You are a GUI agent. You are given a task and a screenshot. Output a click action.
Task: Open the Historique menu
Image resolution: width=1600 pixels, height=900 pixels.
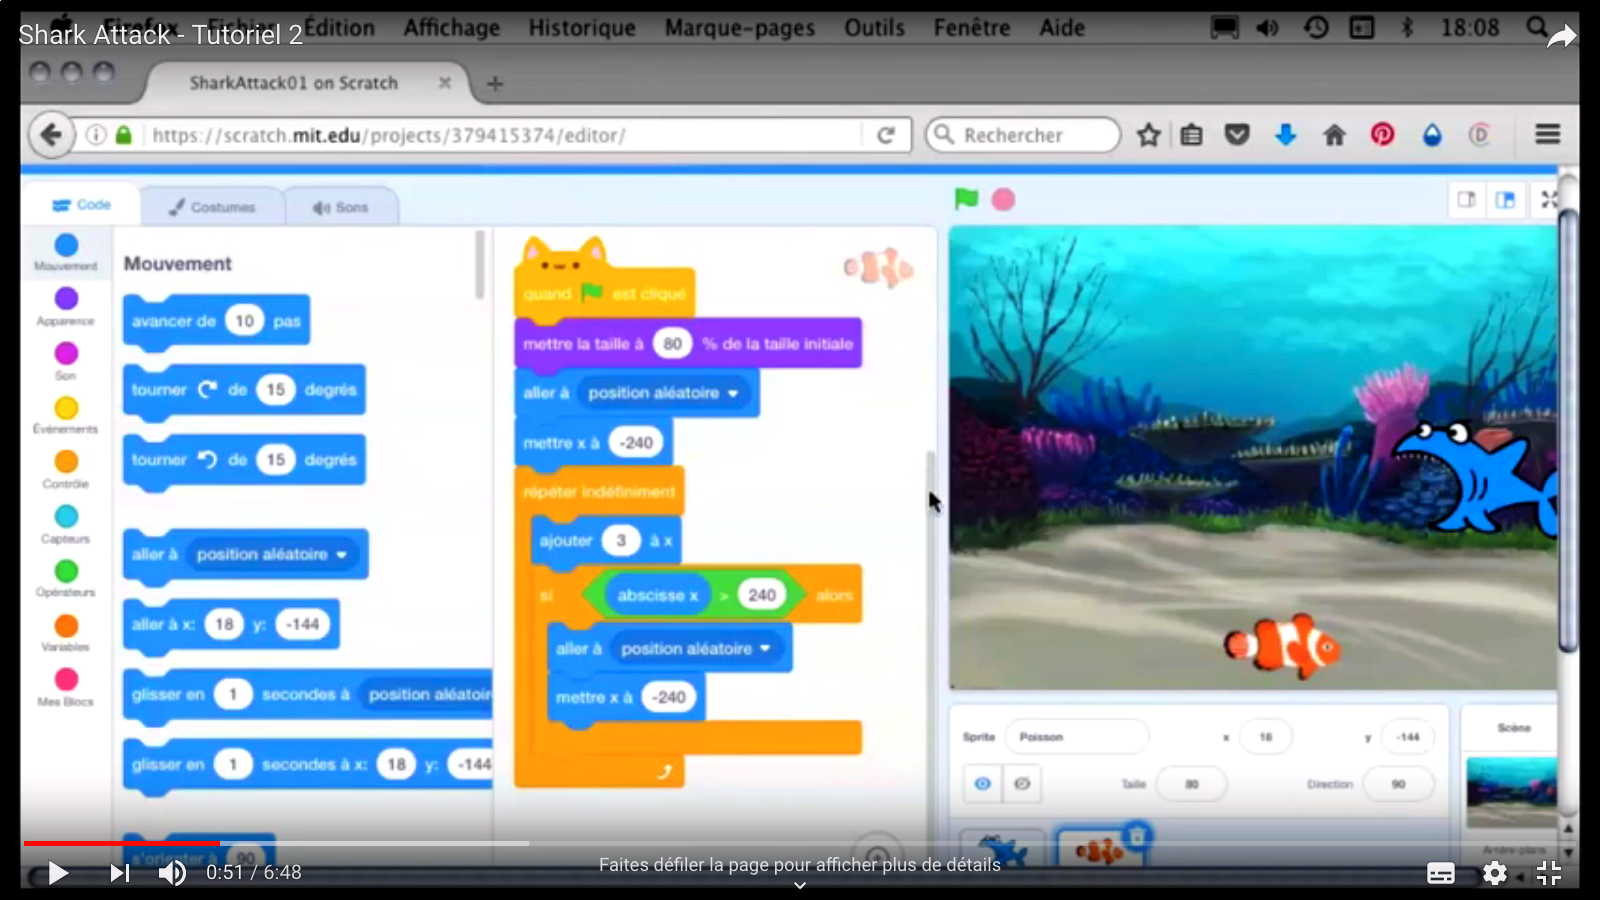tap(582, 28)
